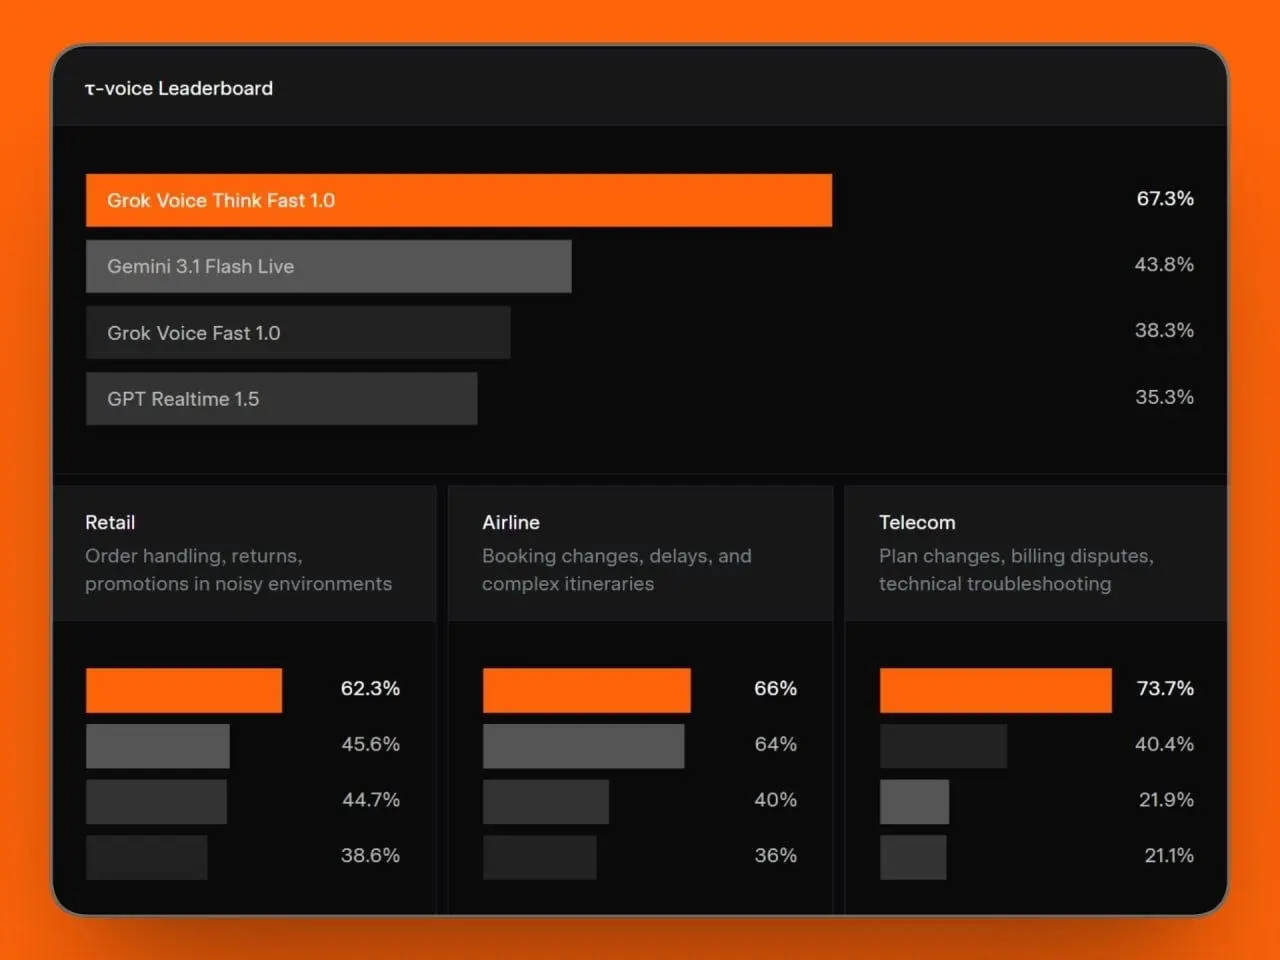Select the dark bar beside 40.4%

coord(943,746)
